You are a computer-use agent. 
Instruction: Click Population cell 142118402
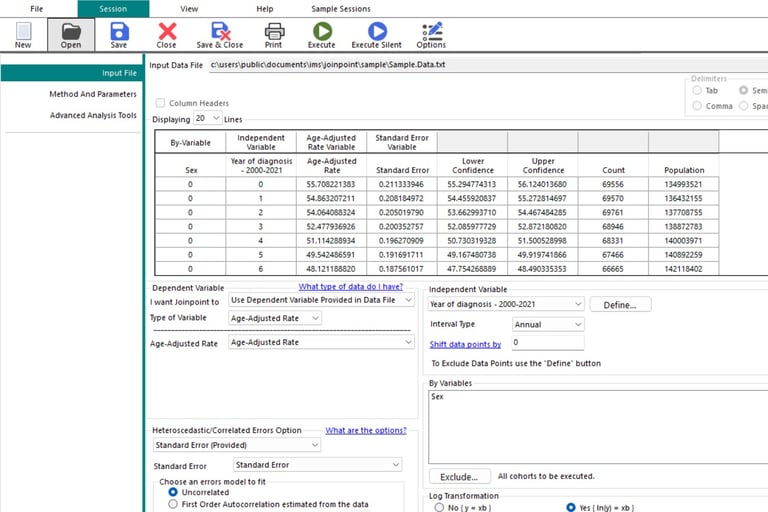pyautogui.click(x=684, y=269)
